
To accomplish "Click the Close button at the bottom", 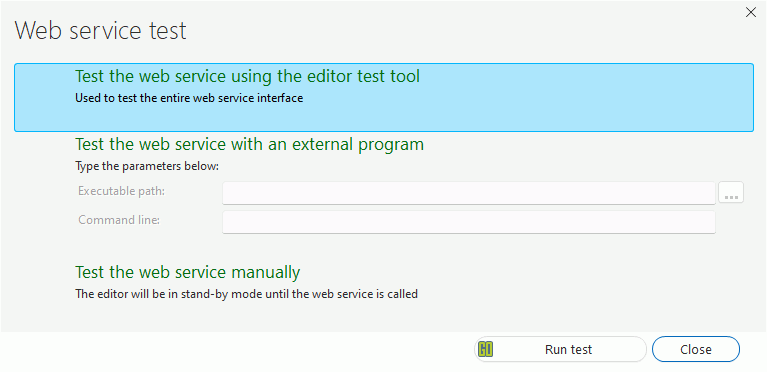I will tap(696, 349).
